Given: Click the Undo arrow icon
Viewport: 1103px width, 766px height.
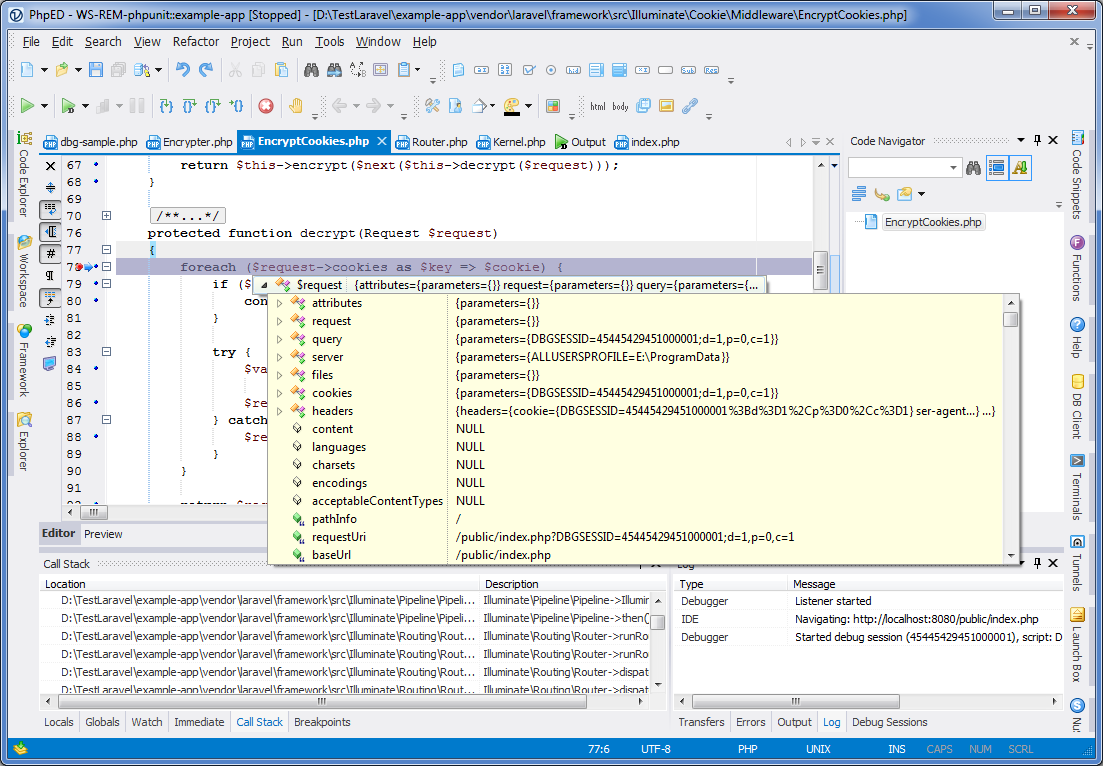Looking at the screenshot, I should (183, 70).
